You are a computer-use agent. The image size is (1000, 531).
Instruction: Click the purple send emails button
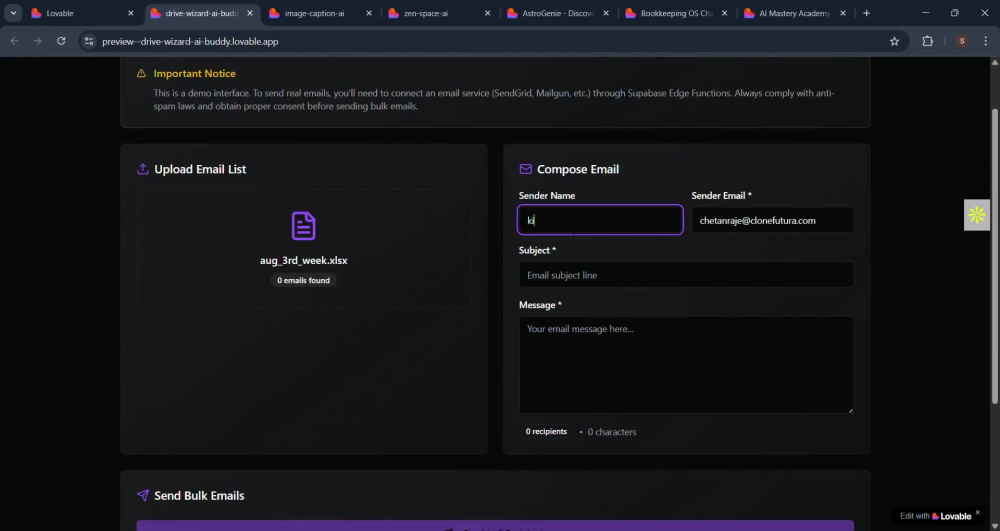(495, 526)
